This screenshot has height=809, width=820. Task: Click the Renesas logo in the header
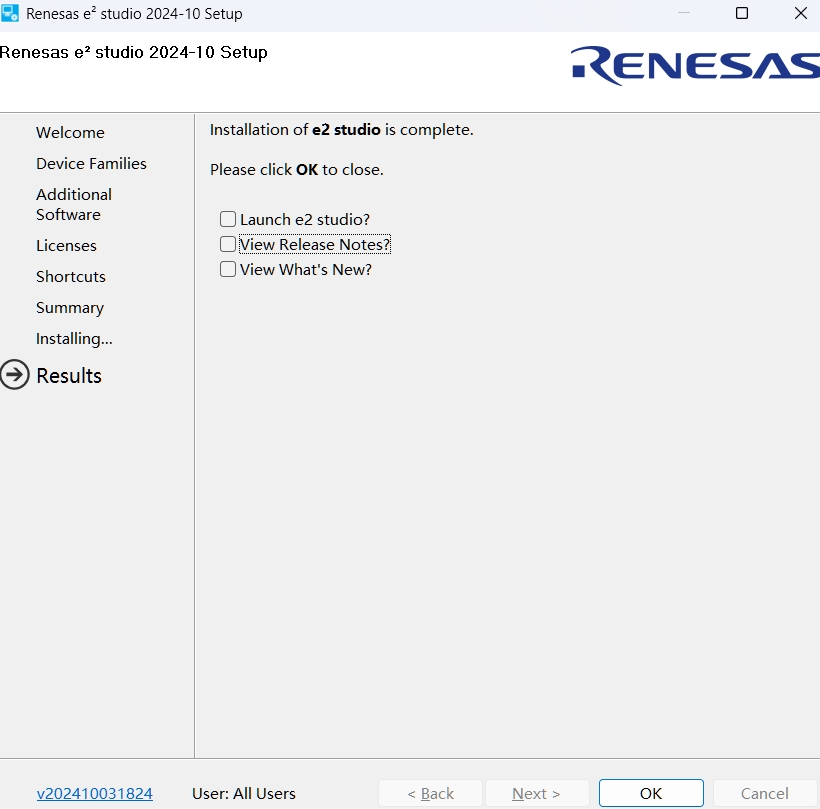696,65
